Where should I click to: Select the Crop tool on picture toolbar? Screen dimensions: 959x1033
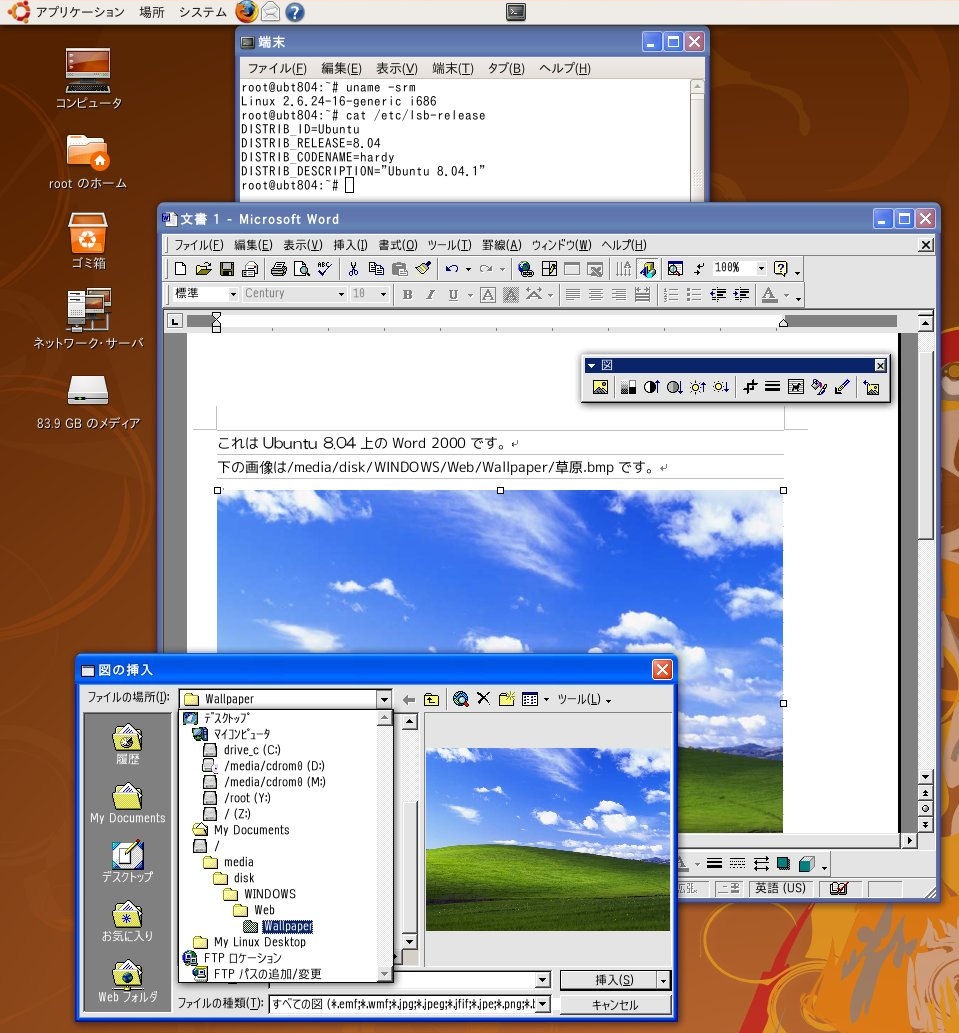tap(750, 387)
